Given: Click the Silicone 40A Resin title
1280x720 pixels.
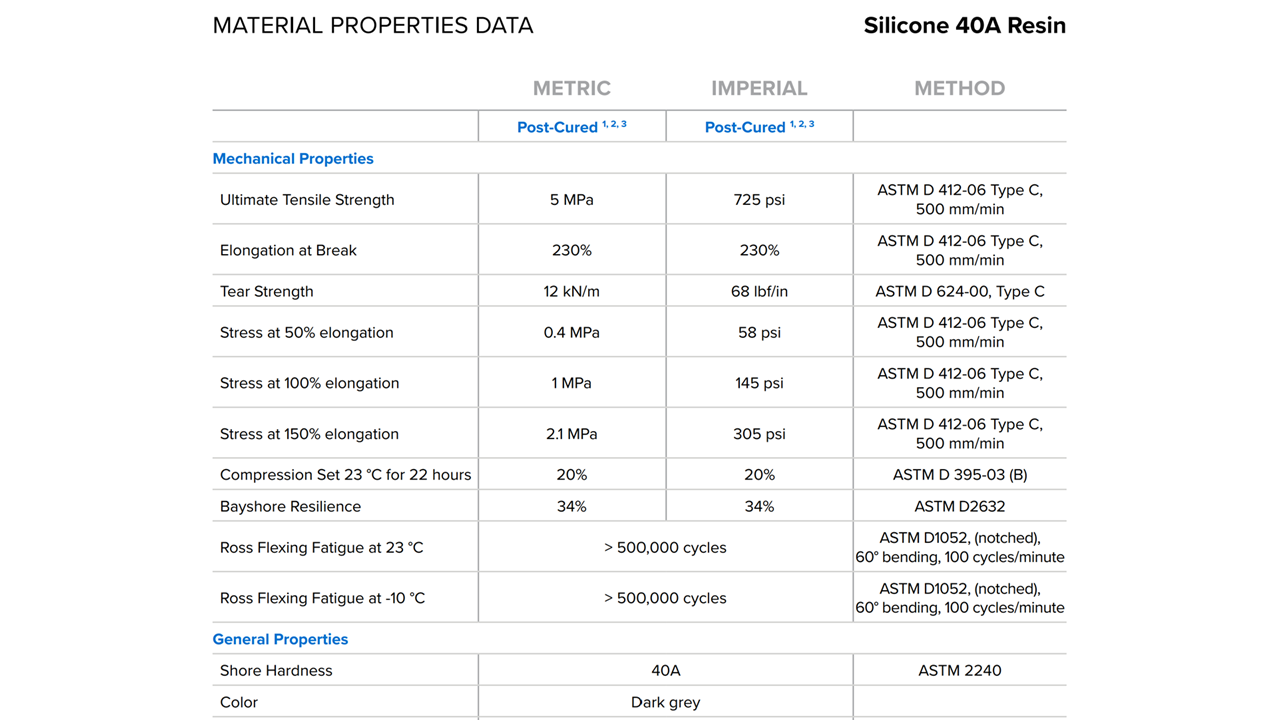Looking at the screenshot, I should coord(964,26).
